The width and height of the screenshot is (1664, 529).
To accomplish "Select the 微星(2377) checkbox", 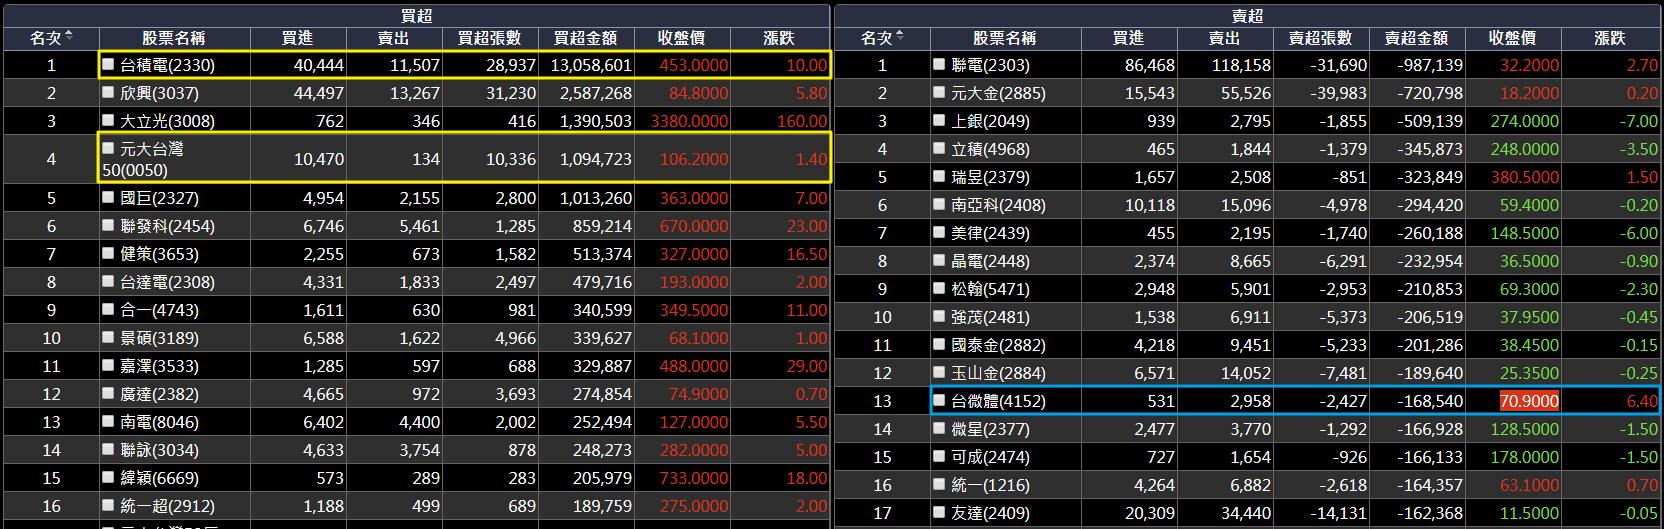I will (939, 428).
